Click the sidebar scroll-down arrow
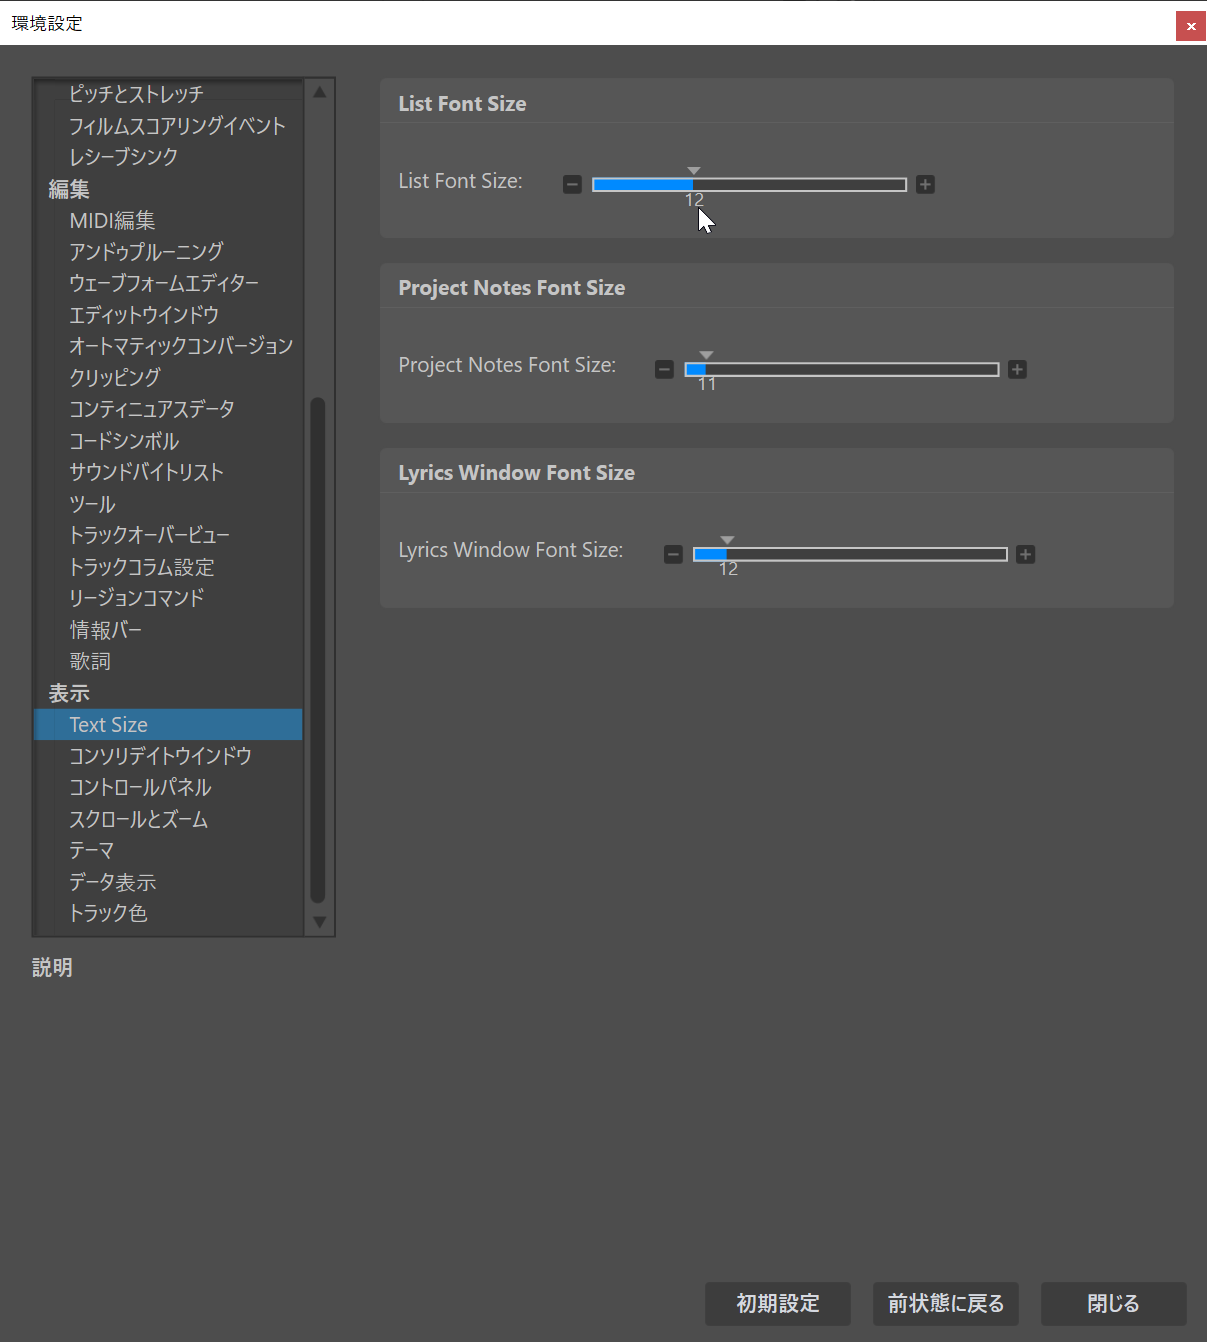Image resolution: width=1207 pixels, height=1342 pixels. coord(319,922)
